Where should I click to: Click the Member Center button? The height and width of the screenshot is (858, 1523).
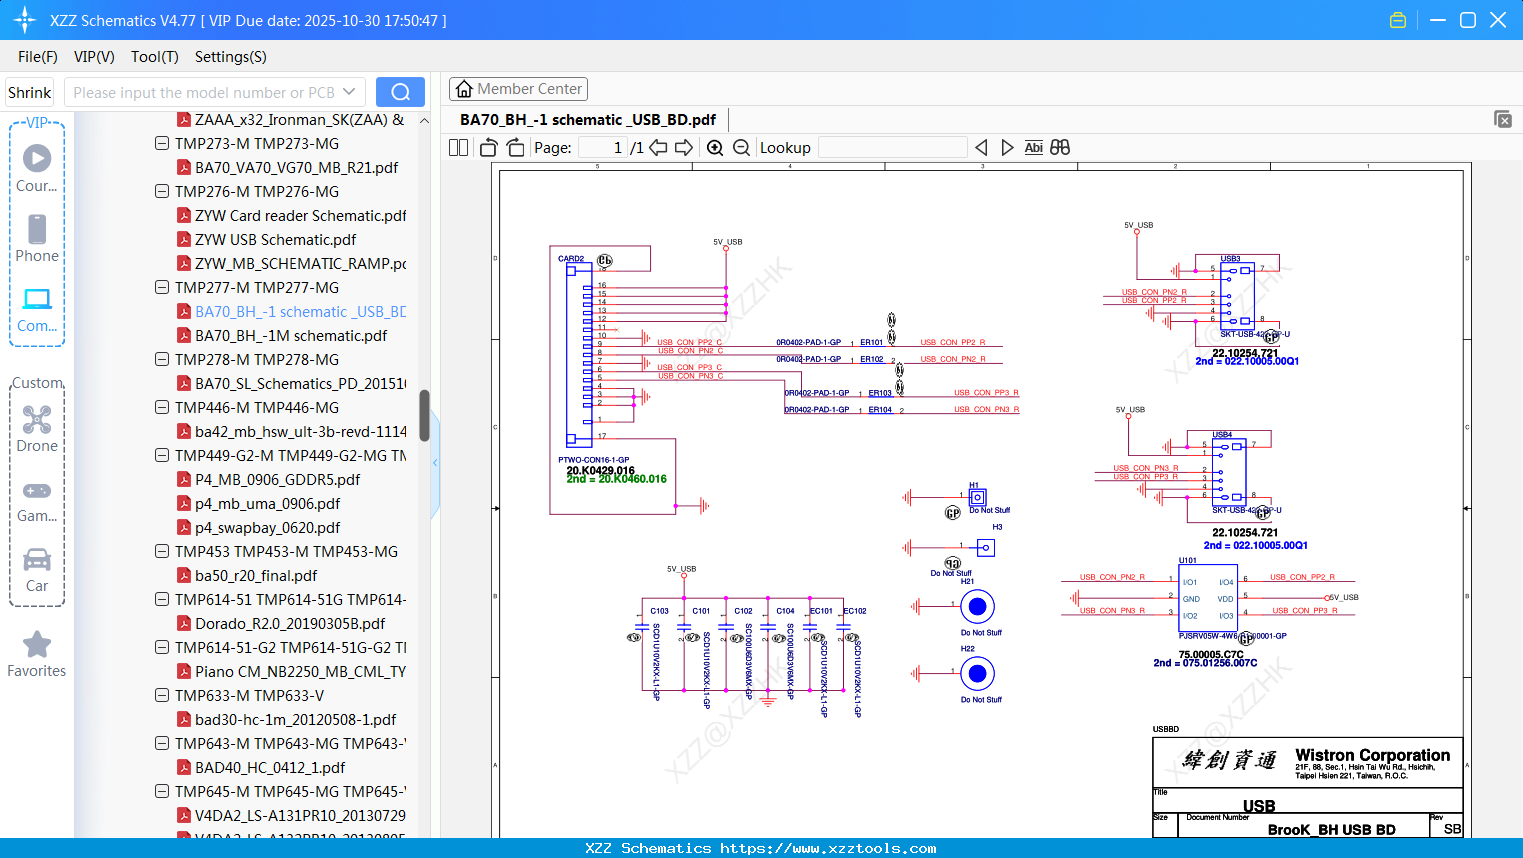(x=518, y=89)
